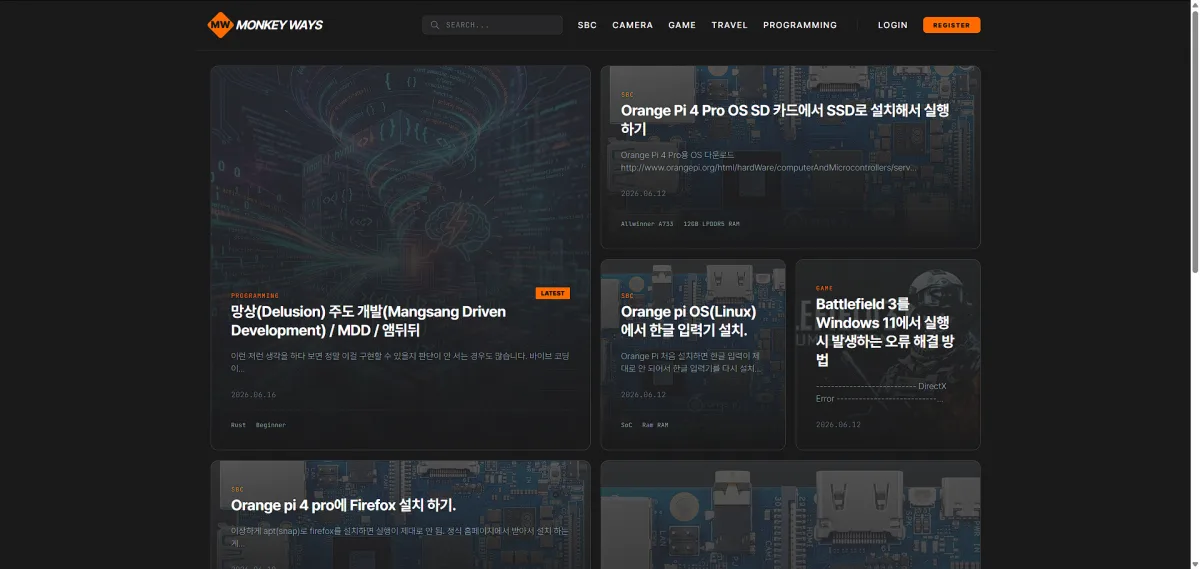Open the TRAVEL menu item

(729, 25)
